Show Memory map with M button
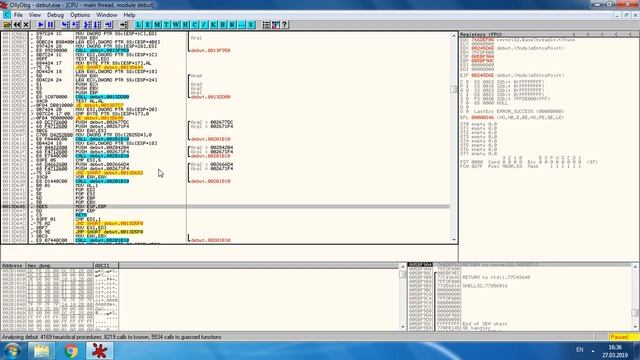The image size is (640, 360). 157,25
